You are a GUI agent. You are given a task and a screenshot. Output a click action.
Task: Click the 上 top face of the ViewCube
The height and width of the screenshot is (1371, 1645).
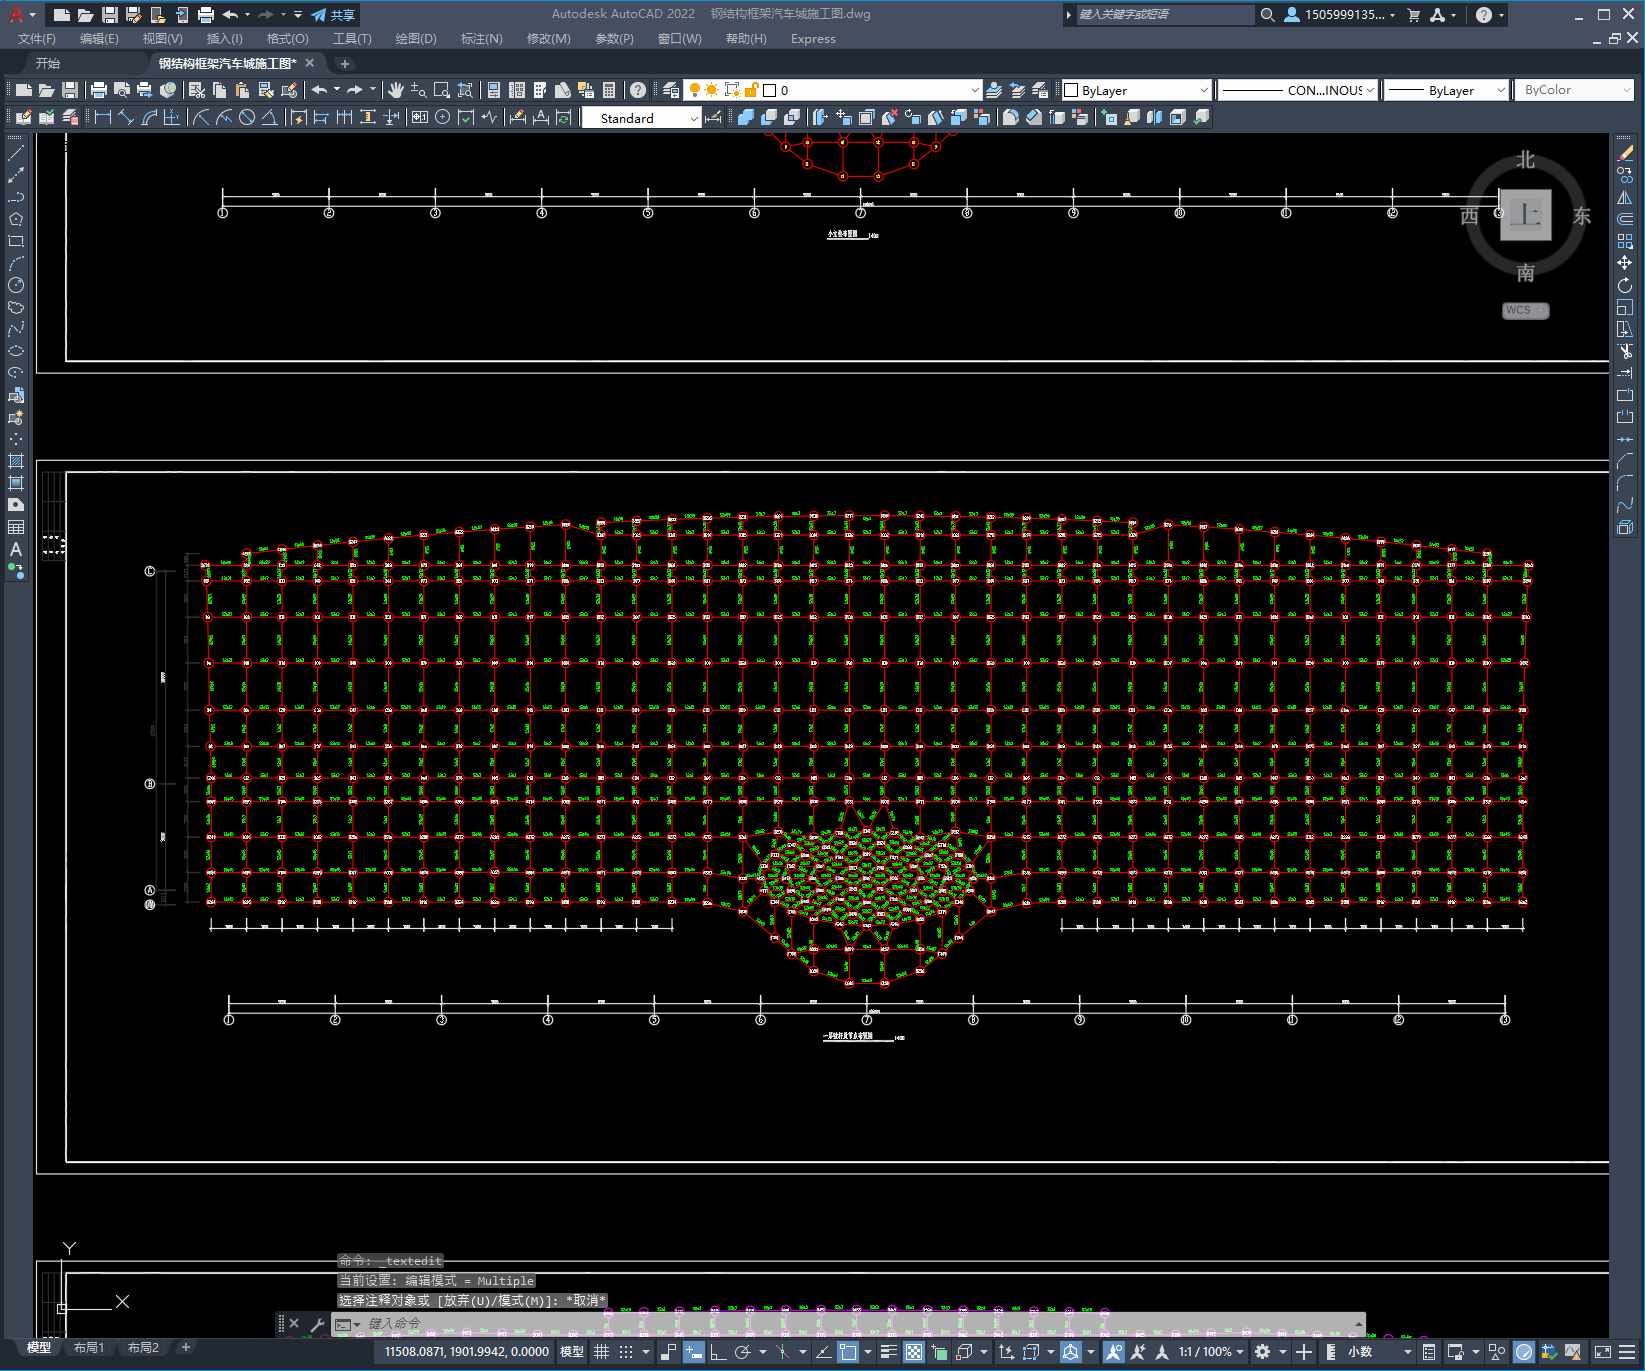(x=1526, y=215)
